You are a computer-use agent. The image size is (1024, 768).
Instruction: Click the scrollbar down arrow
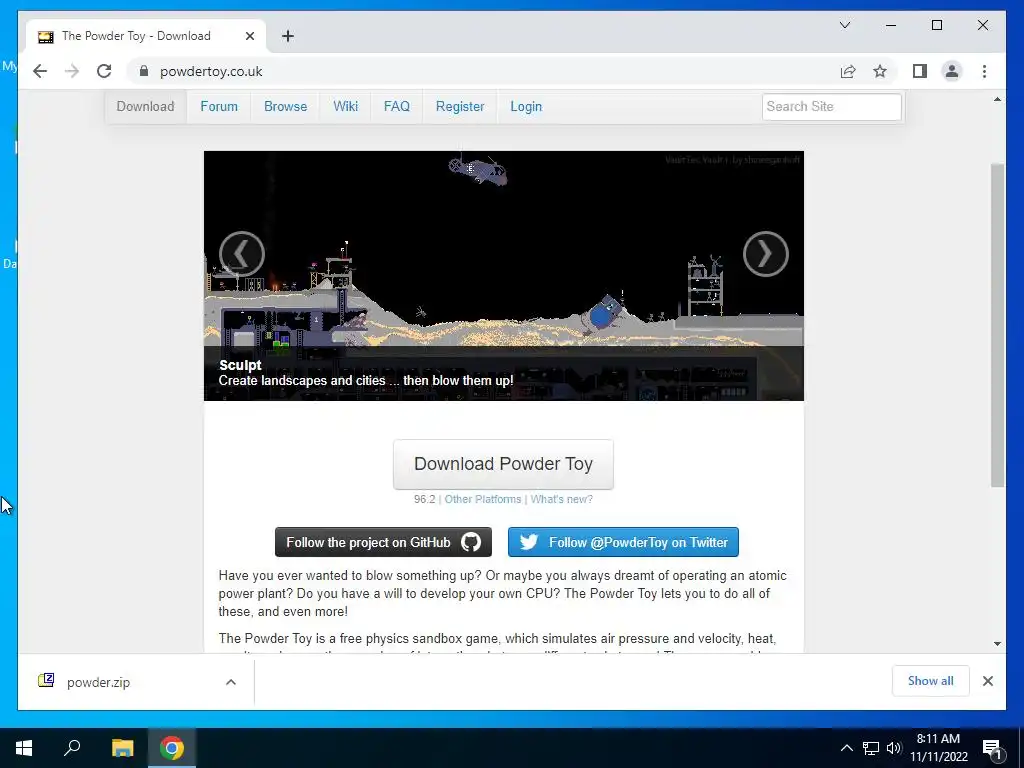pos(997,644)
